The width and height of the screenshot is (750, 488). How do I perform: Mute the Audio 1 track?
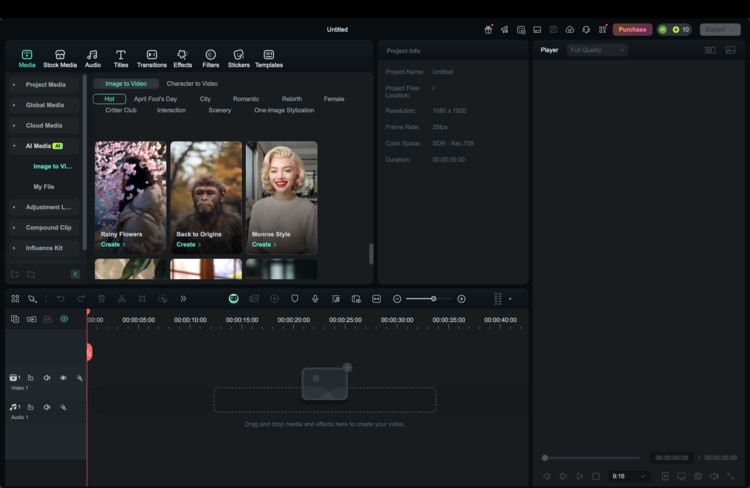[47, 407]
